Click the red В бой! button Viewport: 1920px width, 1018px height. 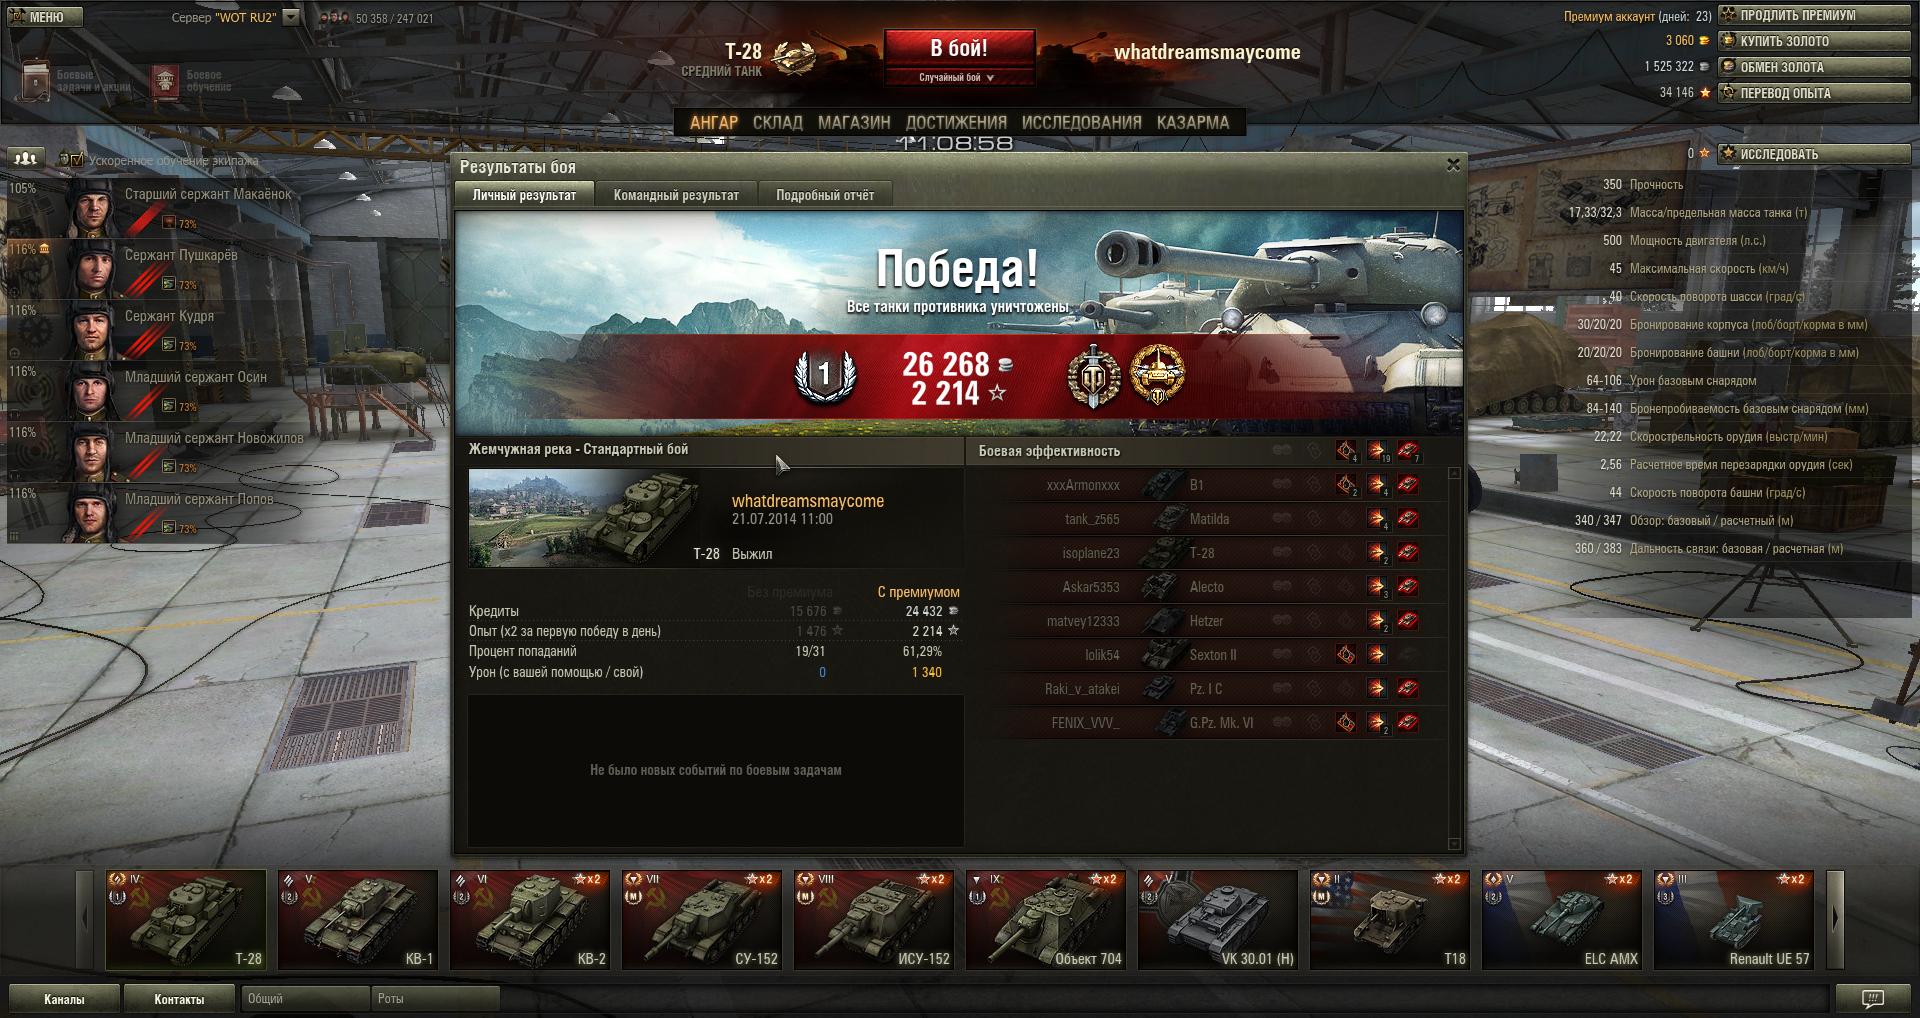959,48
